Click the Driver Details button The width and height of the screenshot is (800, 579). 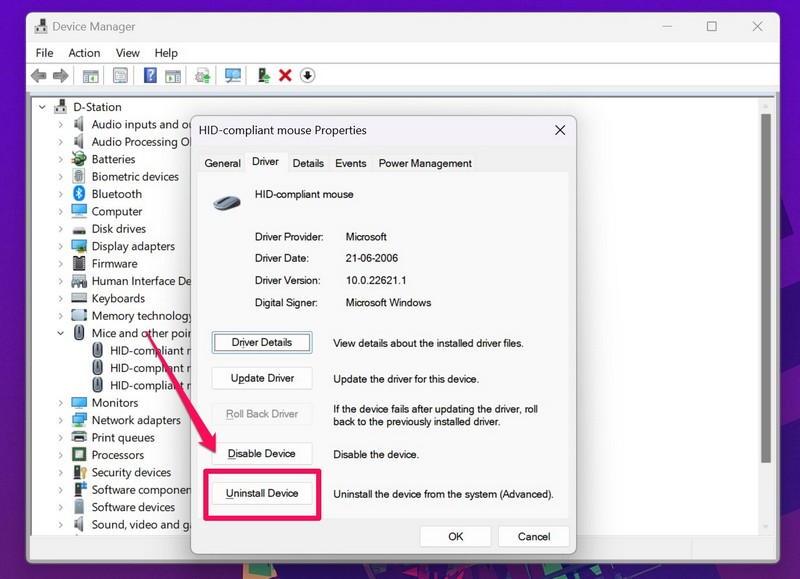pyautogui.click(x=262, y=342)
